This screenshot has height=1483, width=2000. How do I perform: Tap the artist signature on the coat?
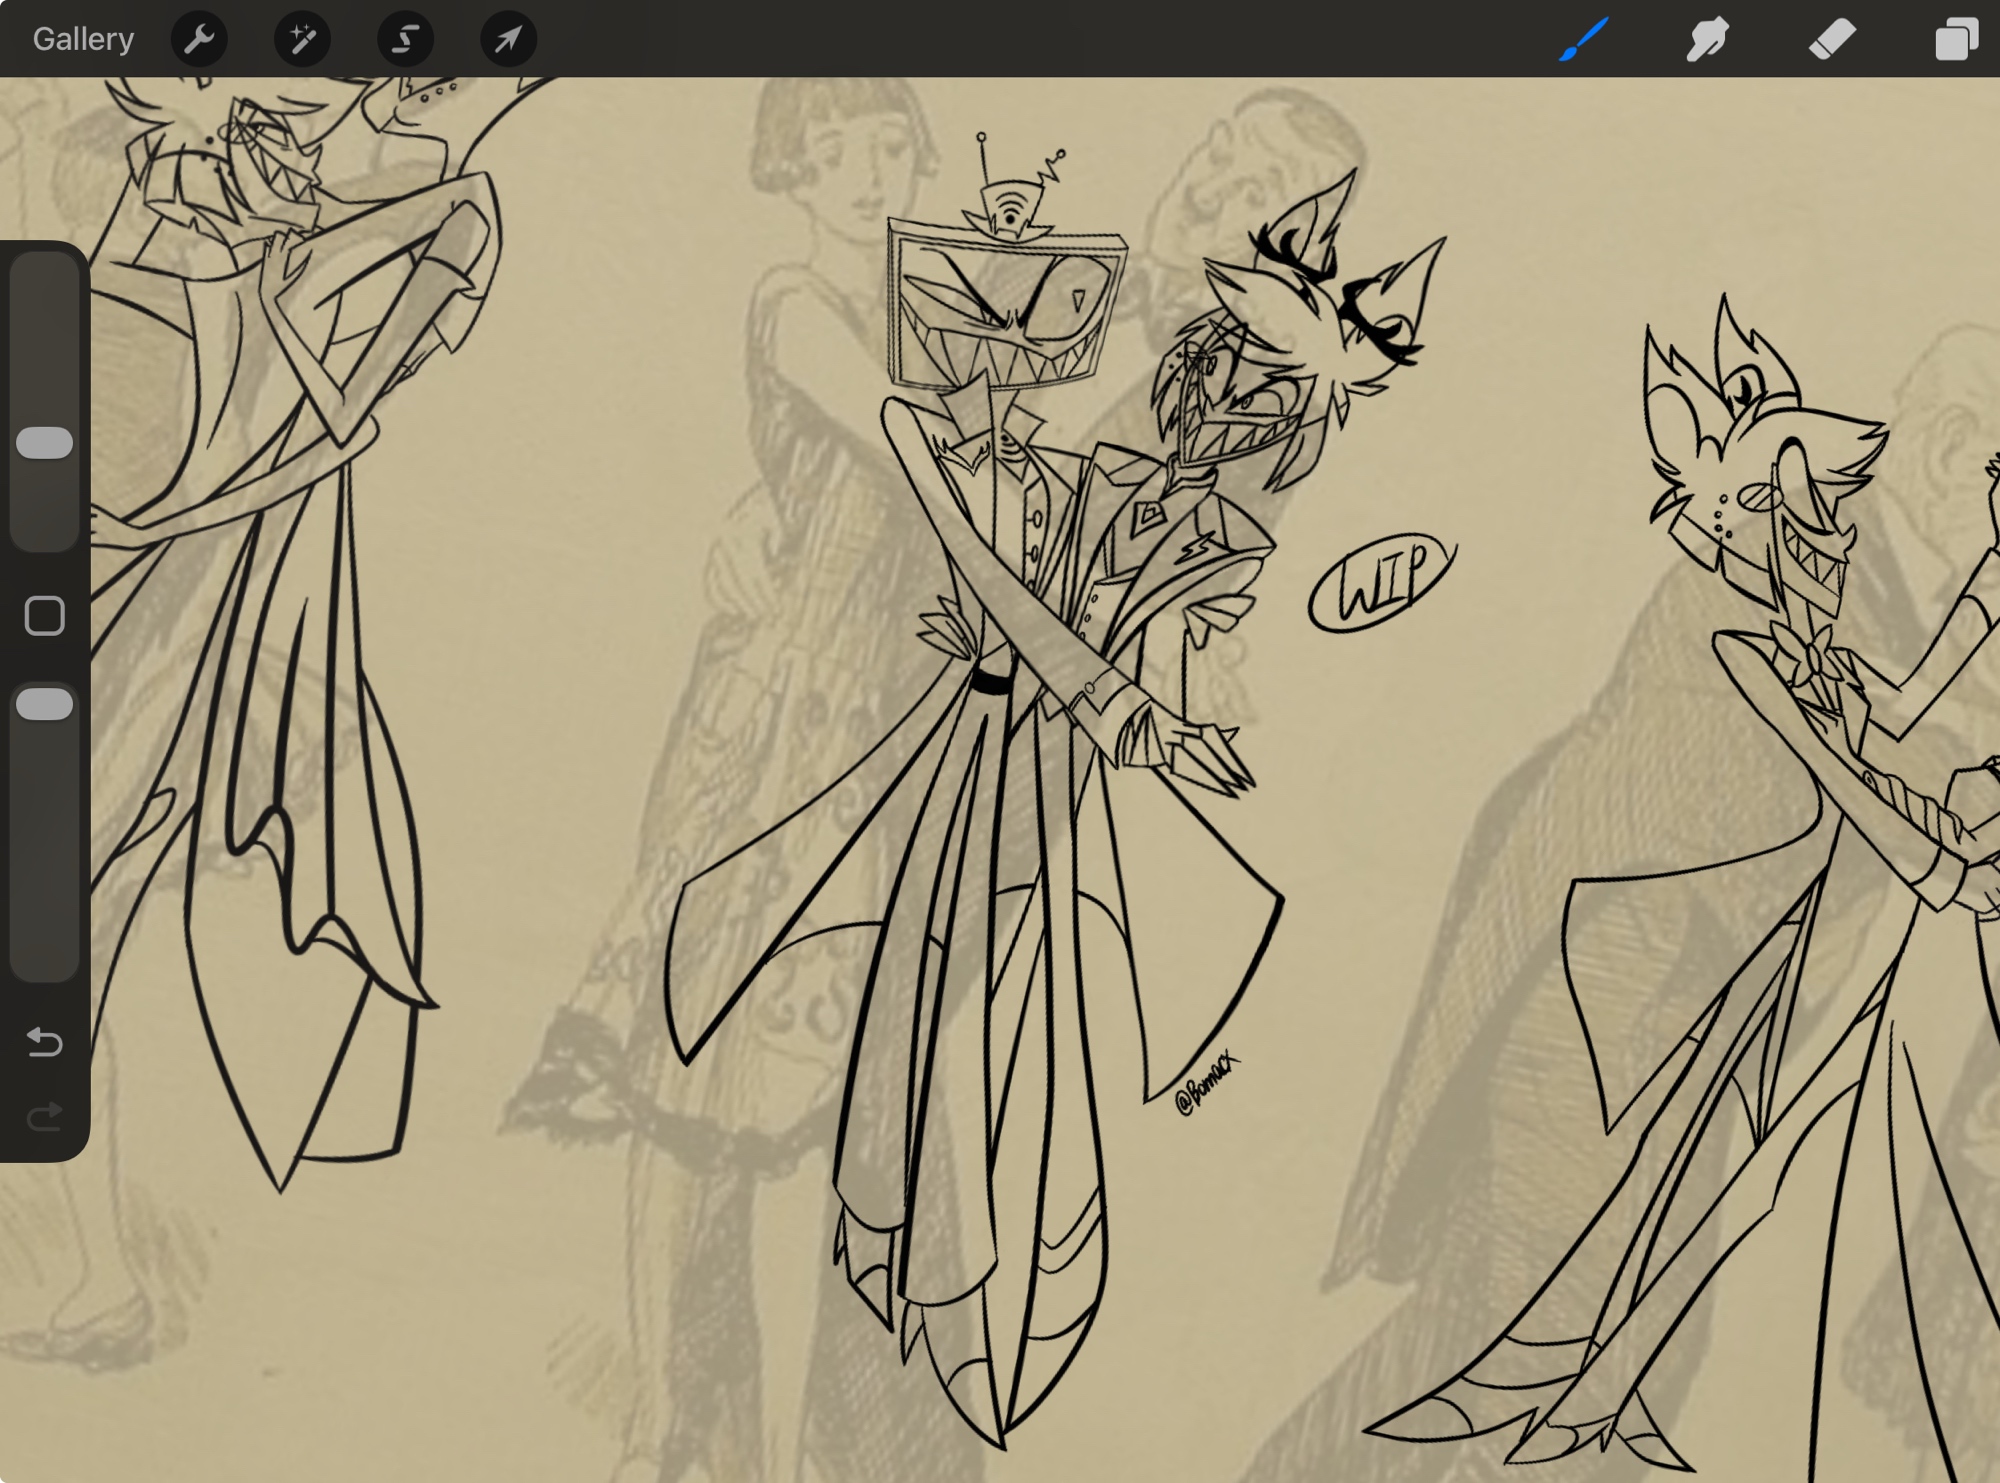click(1207, 1085)
